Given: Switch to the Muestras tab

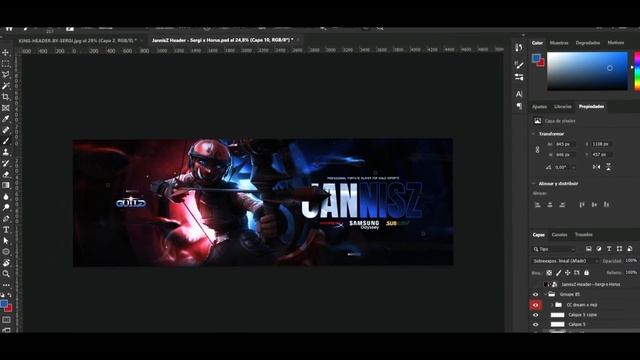Looking at the screenshot, I should point(559,43).
